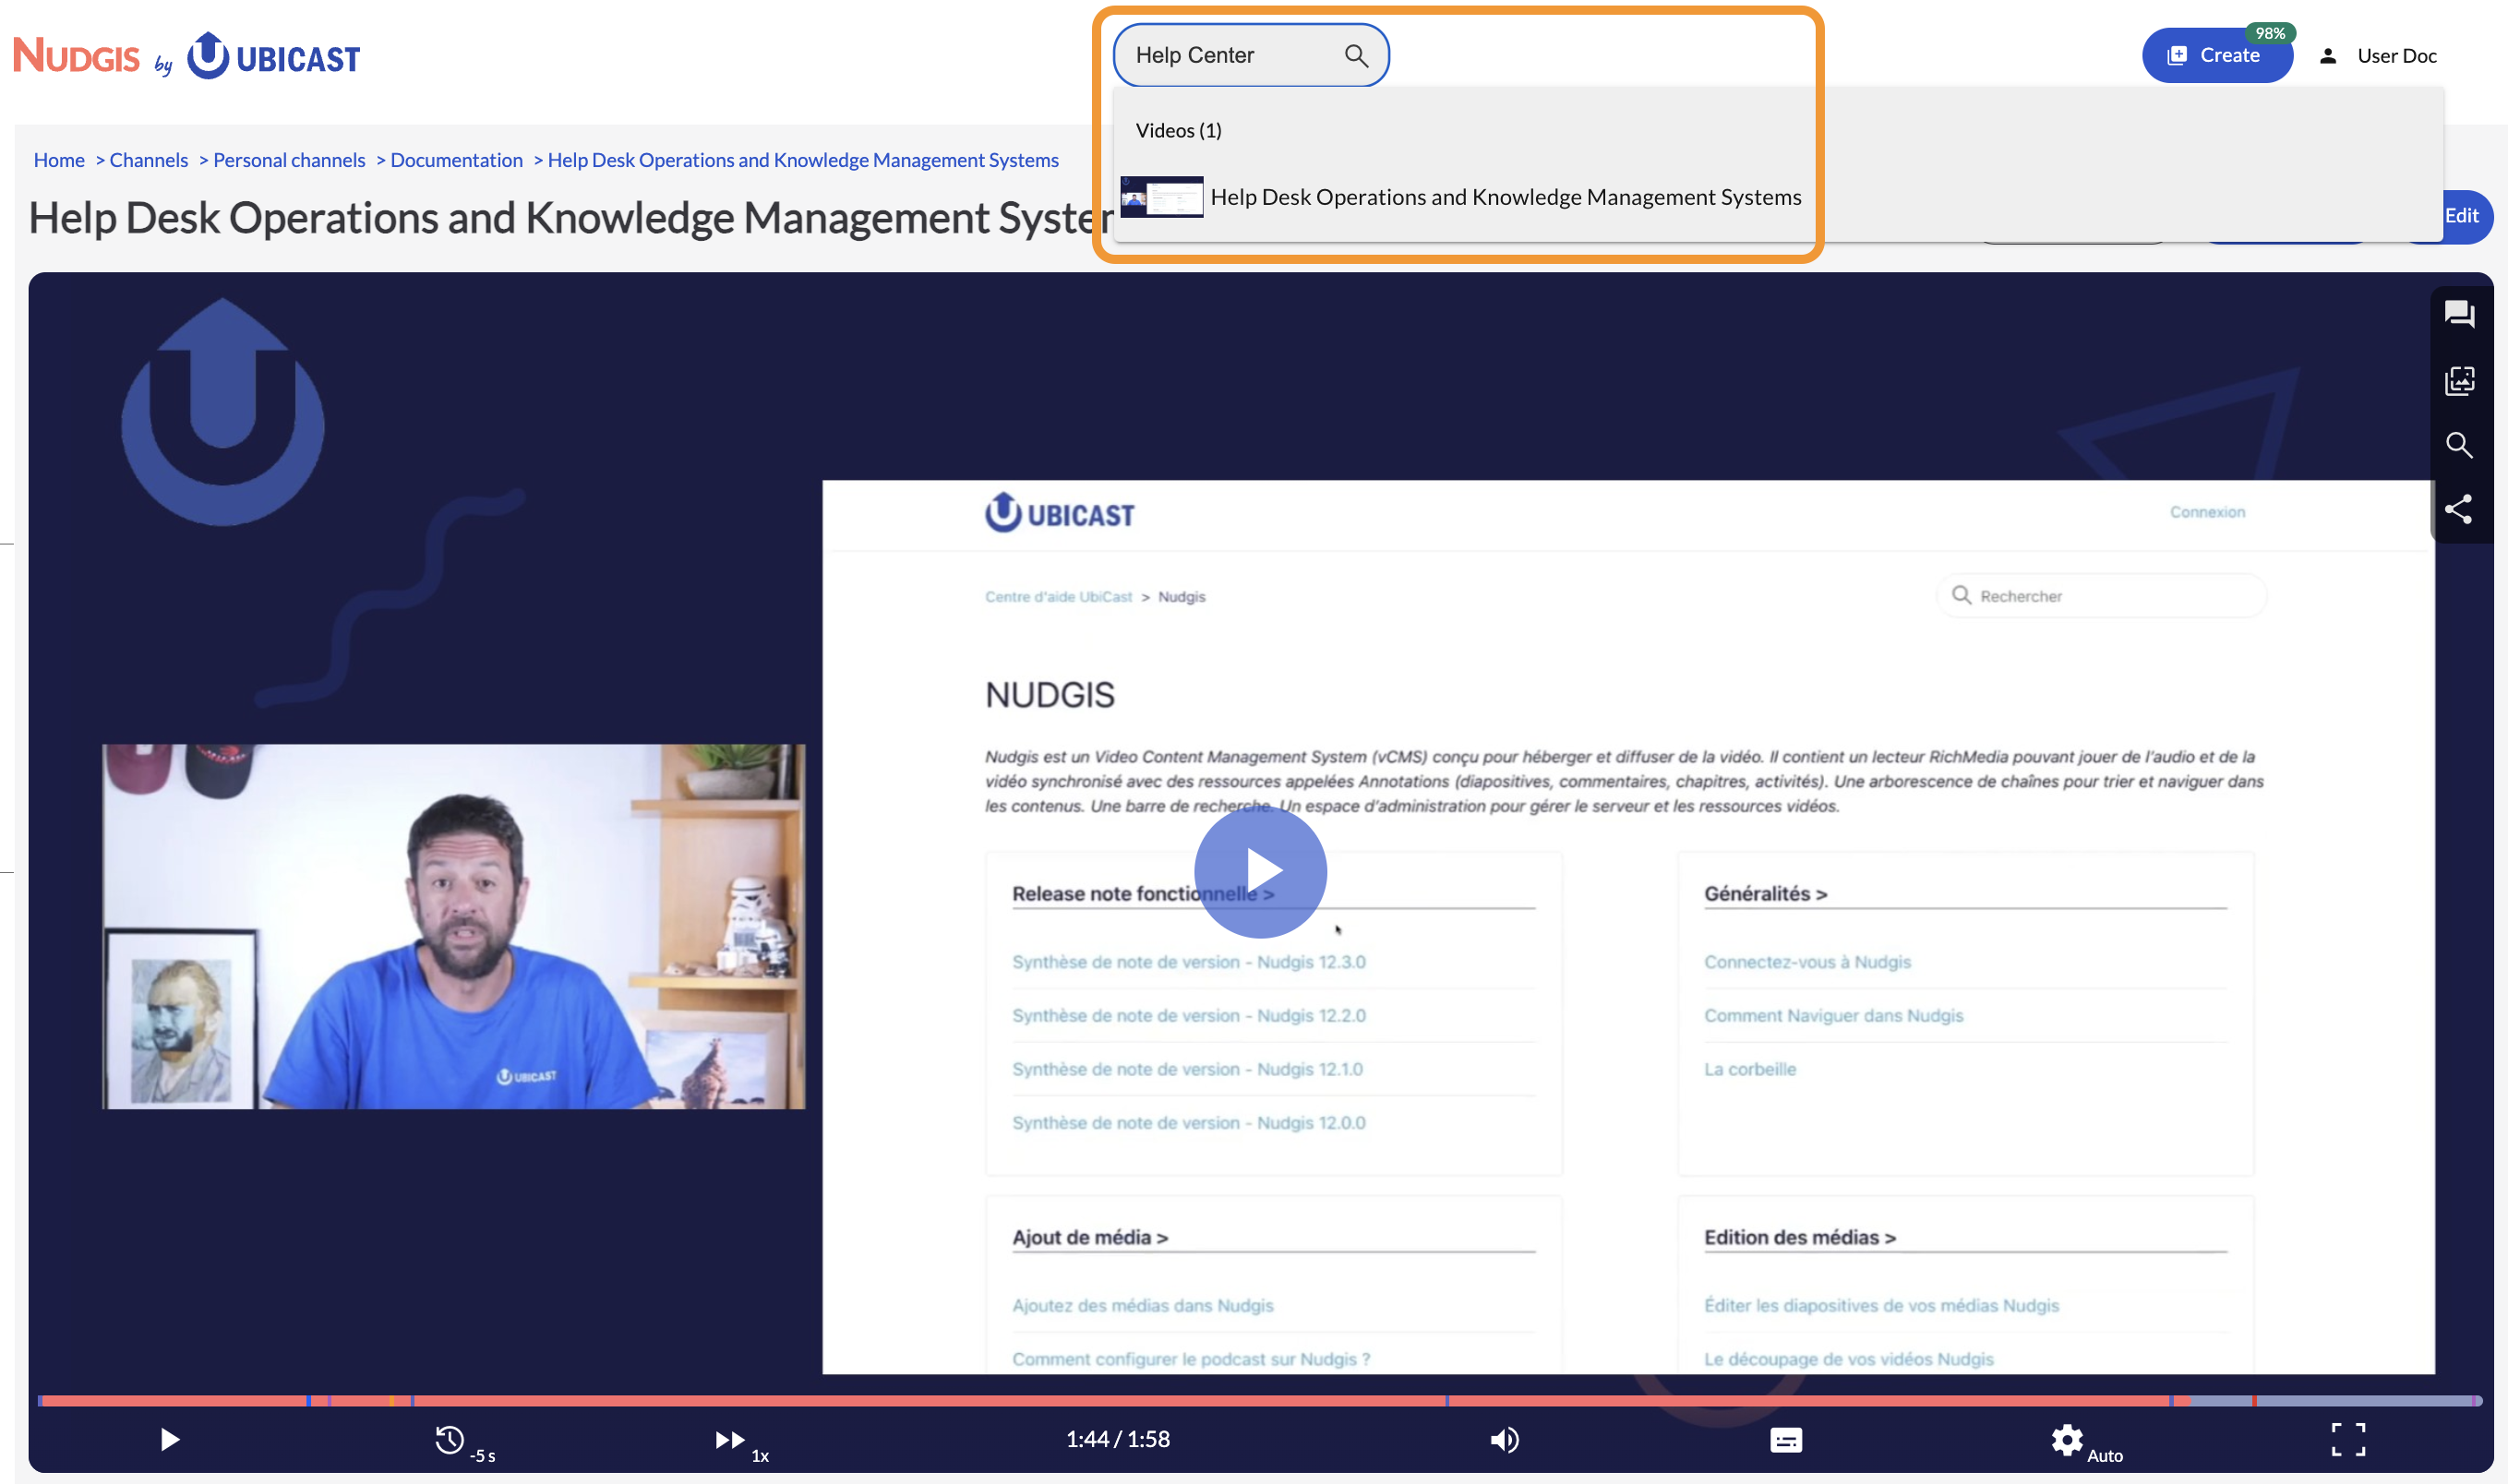The width and height of the screenshot is (2508, 1484).
Task: Go to the Channels breadcrumb link
Action: coord(148,160)
